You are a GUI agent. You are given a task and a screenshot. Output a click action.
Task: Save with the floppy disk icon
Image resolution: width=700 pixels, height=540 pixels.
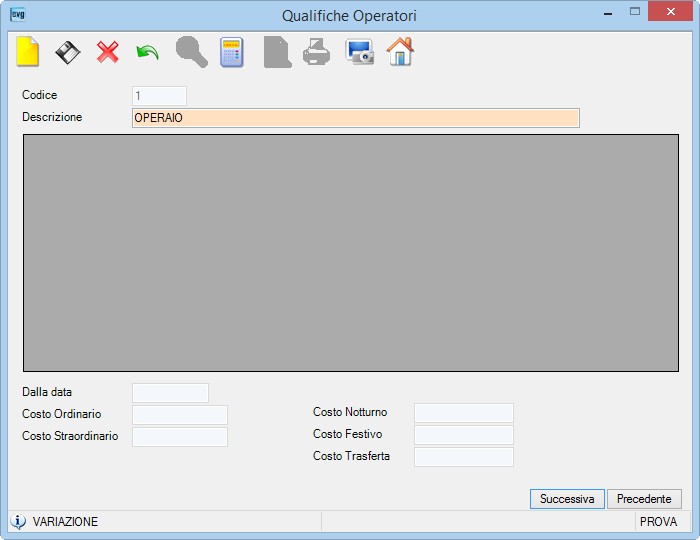pyautogui.click(x=67, y=52)
